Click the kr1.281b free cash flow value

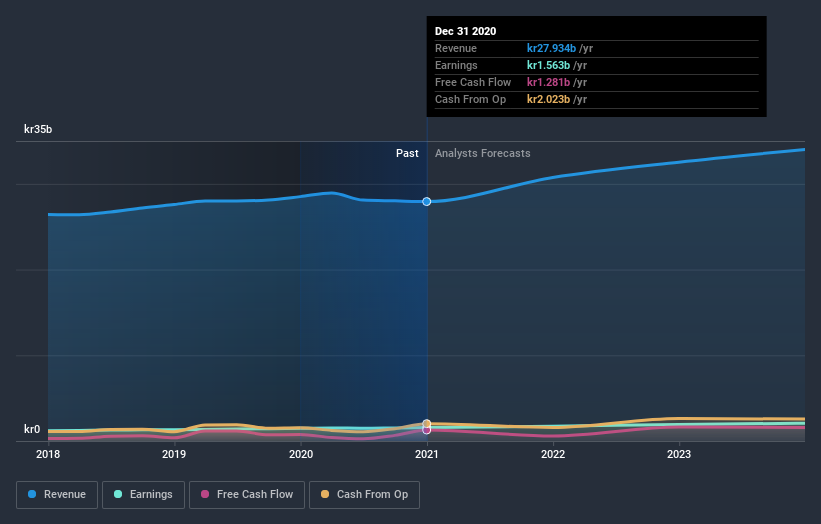[x=548, y=82]
